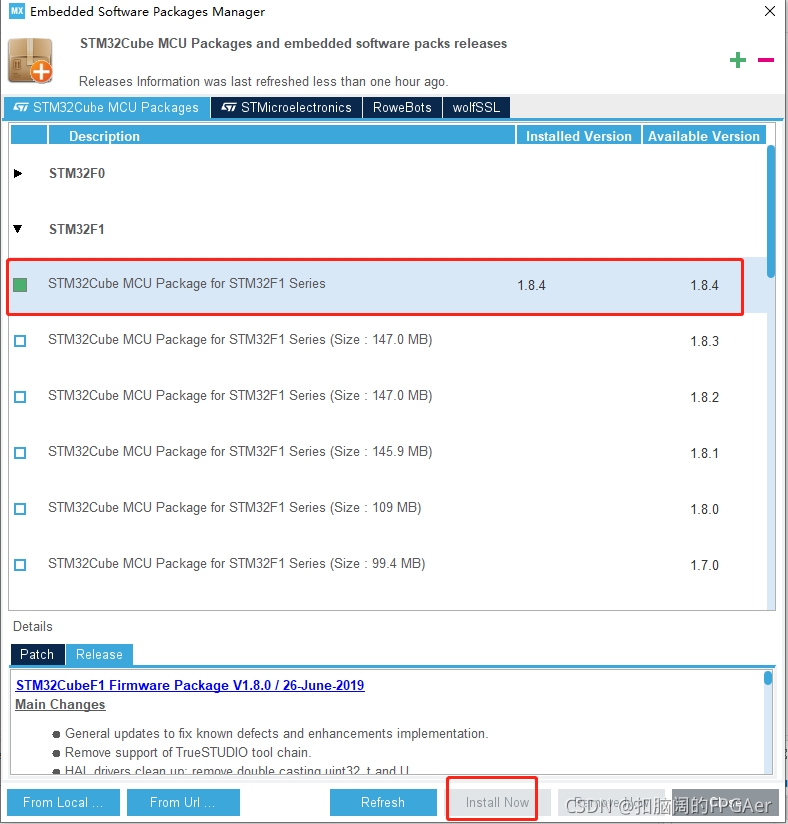Click the MX application icon in title bar
The height and width of the screenshot is (824, 788).
tap(17, 11)
